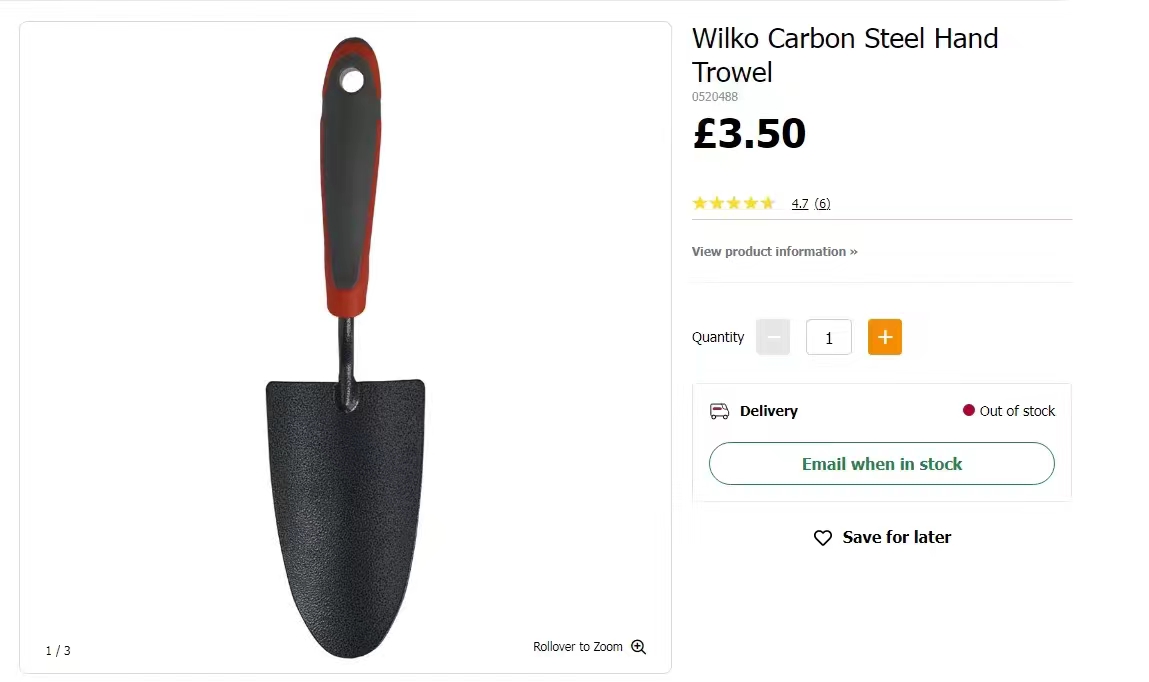Click the Delivery label
The width and height of the screenshot is (1149, 682).
(x=769, y=411)
